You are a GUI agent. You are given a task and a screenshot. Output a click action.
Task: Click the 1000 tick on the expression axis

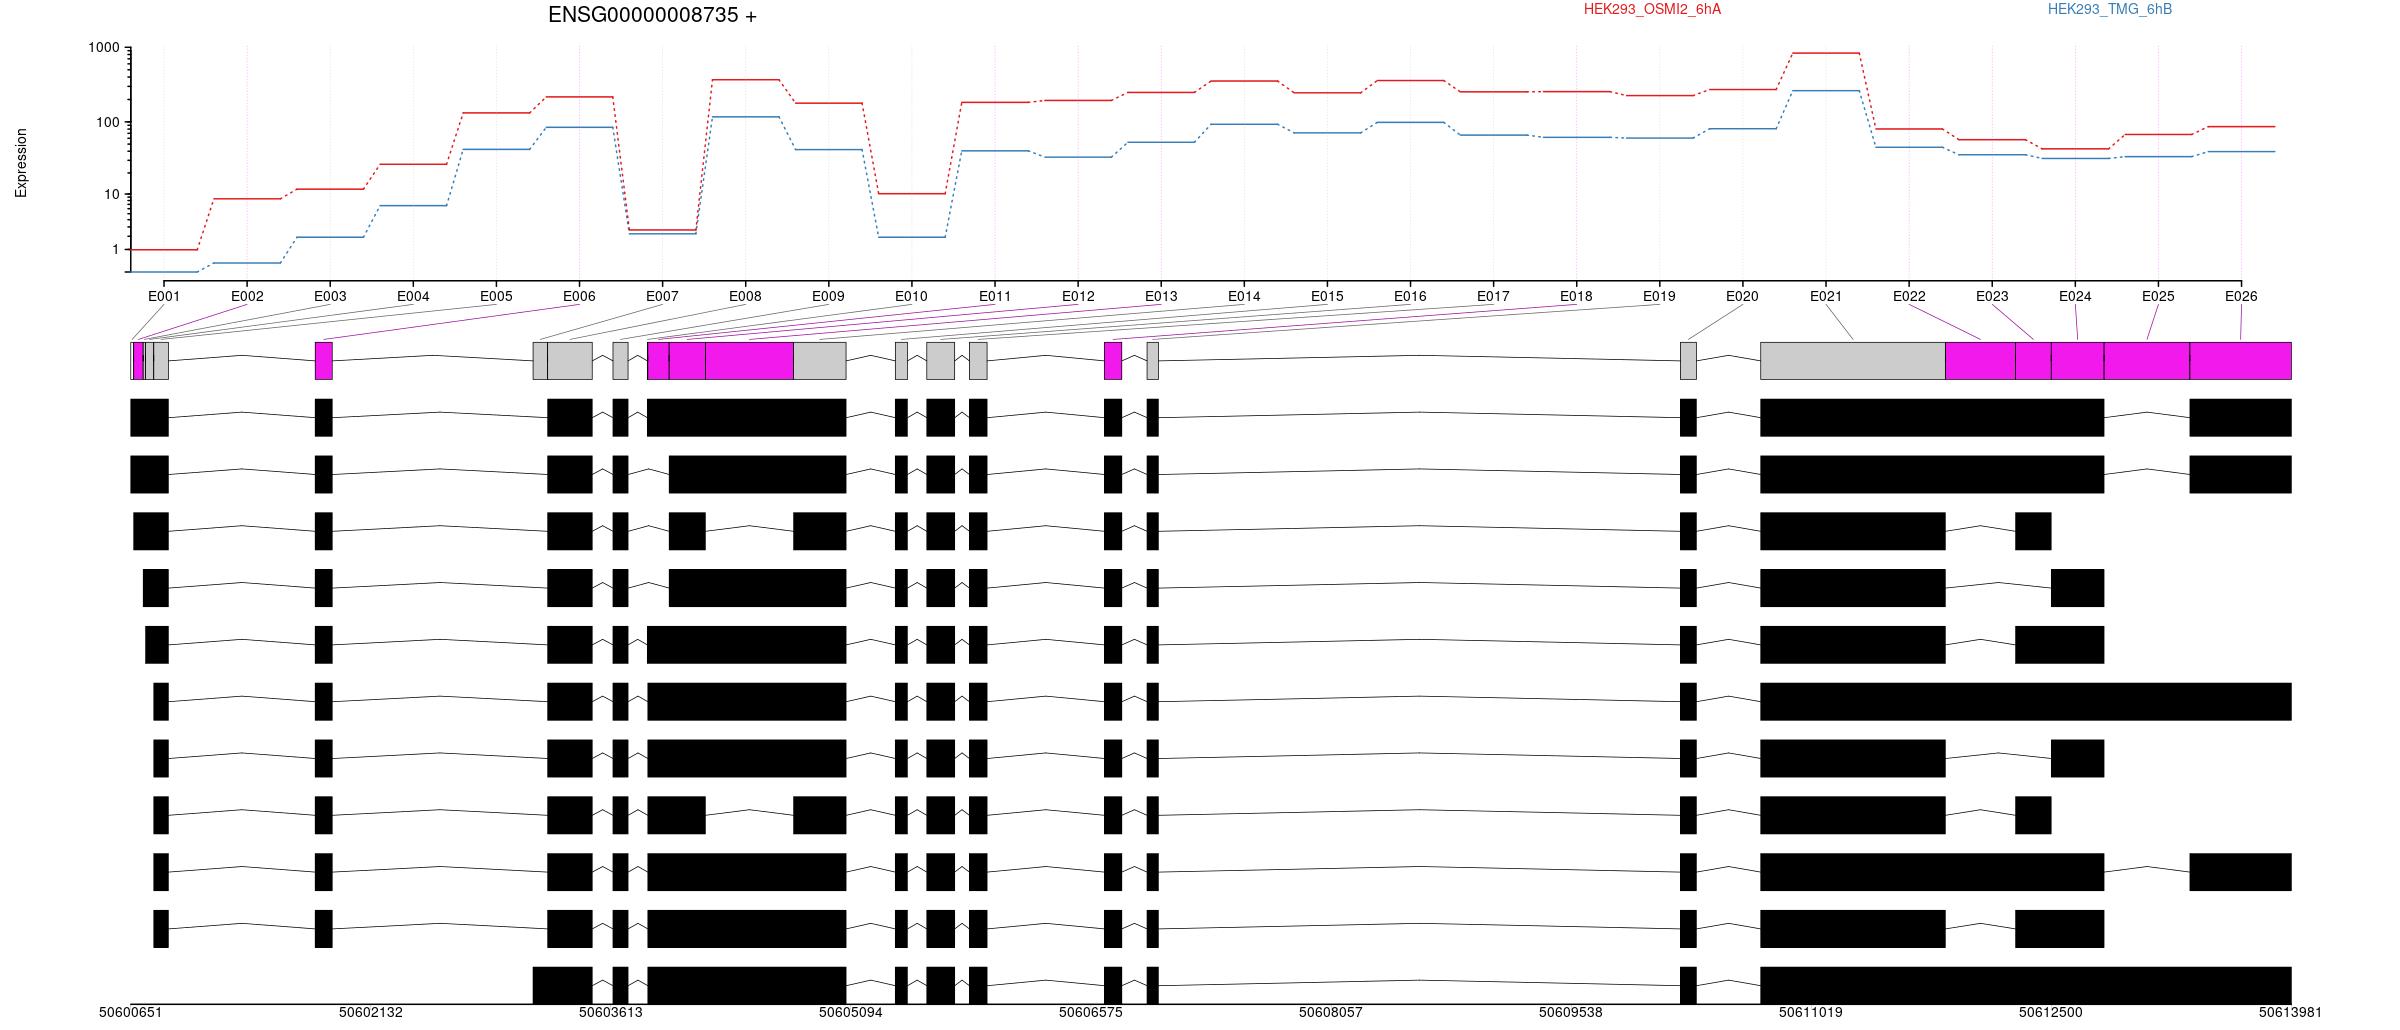click(x=104, y=48)
